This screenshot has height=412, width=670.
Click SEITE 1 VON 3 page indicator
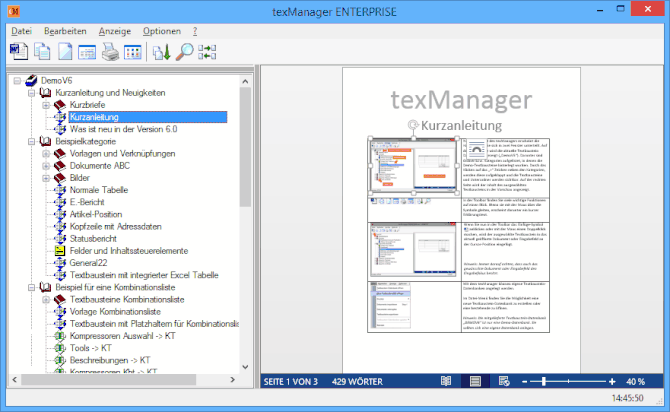click(x=291, y=382)
